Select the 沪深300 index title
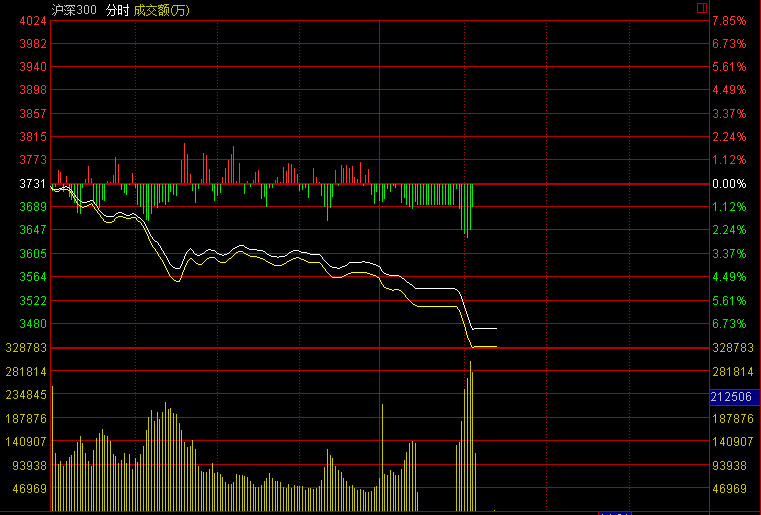 point(74,10)
